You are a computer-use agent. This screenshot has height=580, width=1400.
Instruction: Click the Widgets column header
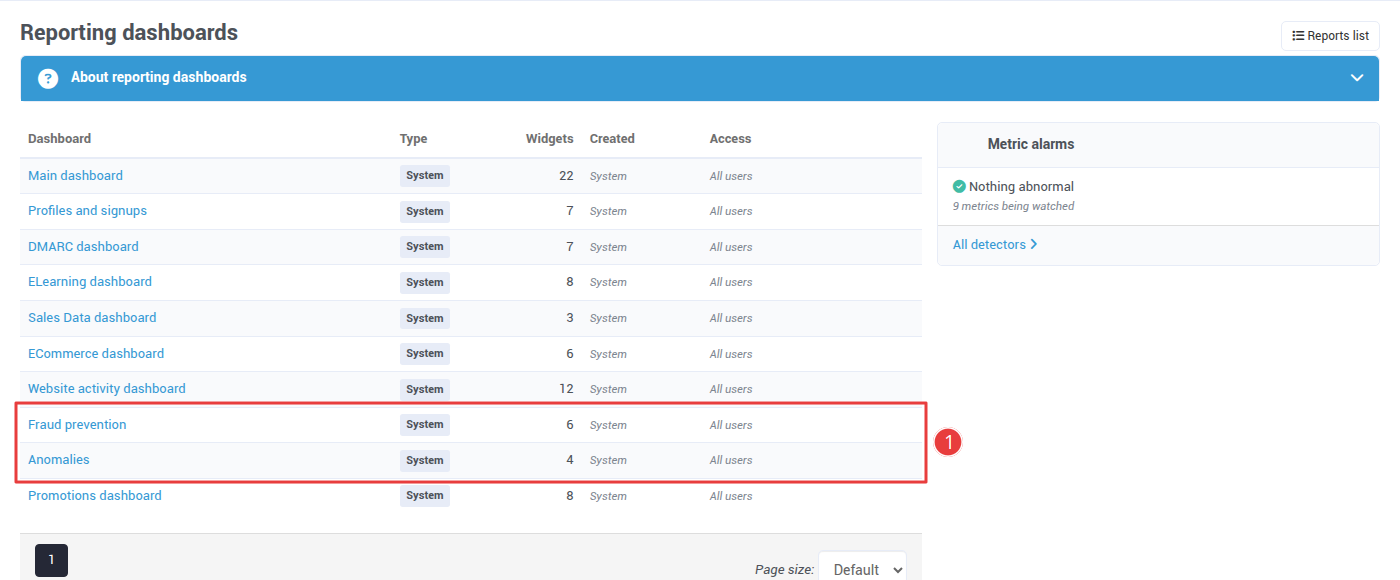click(x=550, y=139)
